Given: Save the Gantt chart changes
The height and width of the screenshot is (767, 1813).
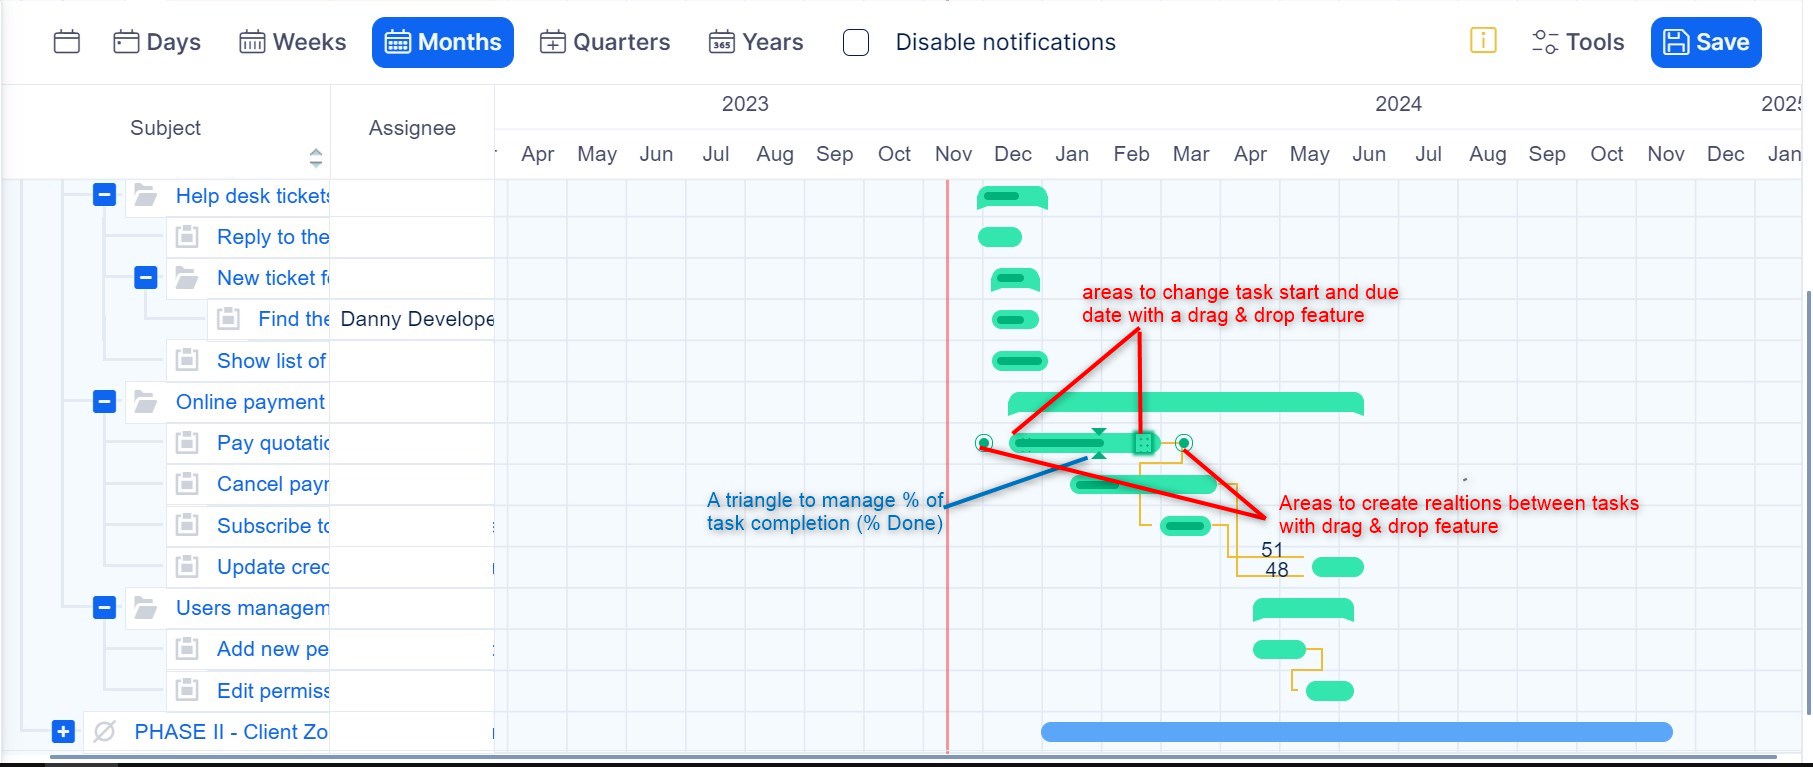Looking at the screenshot, I should (1706, 42).
